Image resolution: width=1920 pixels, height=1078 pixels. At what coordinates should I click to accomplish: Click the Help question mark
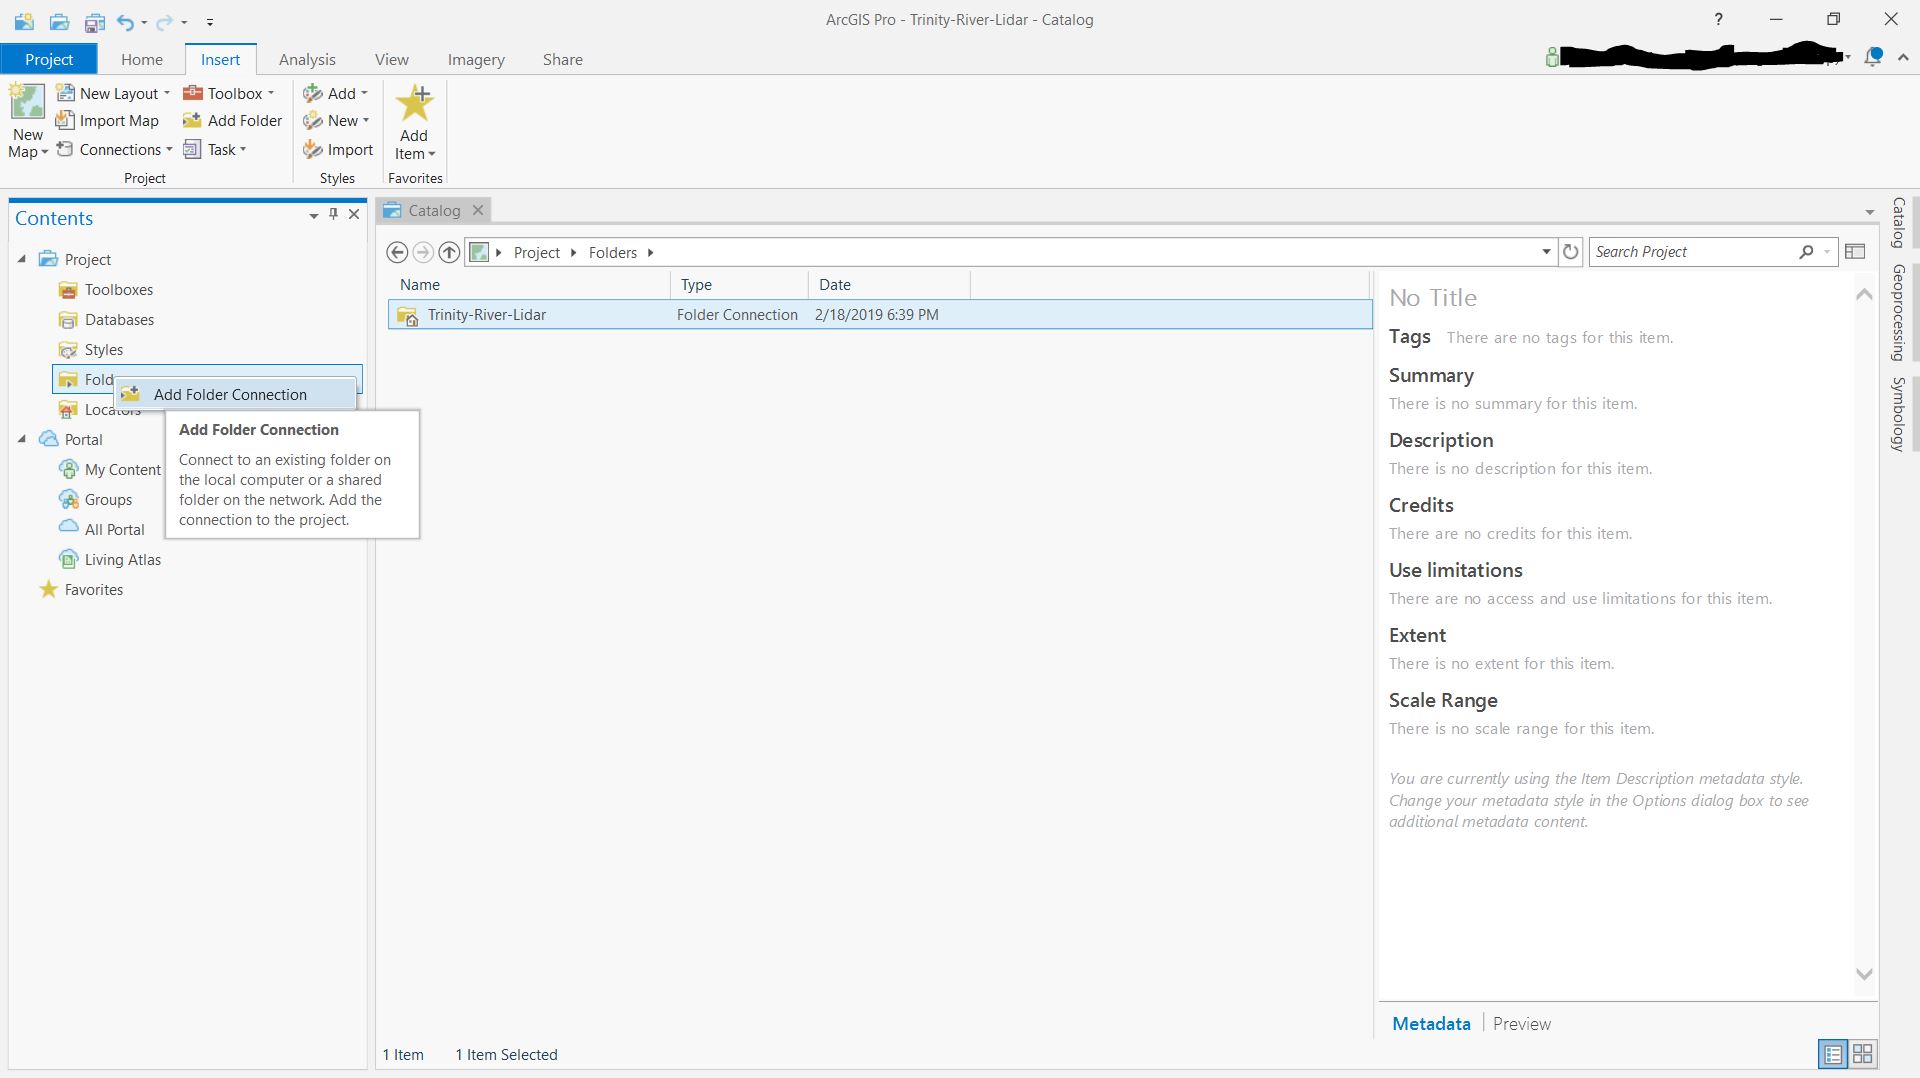pyautogui.click(x=1718, y=19)
